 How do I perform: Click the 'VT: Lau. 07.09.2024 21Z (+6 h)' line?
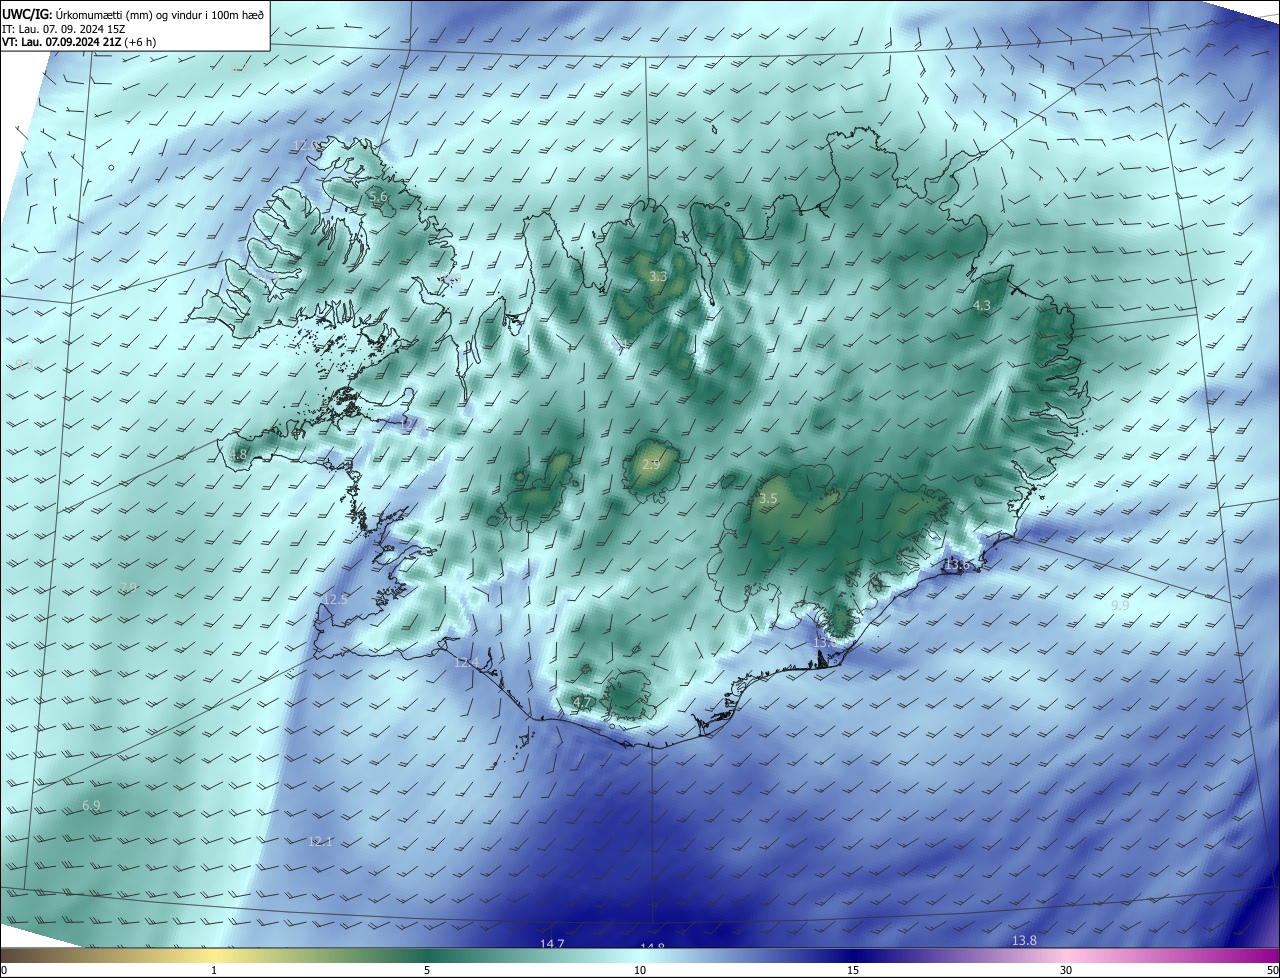[78, 42]
